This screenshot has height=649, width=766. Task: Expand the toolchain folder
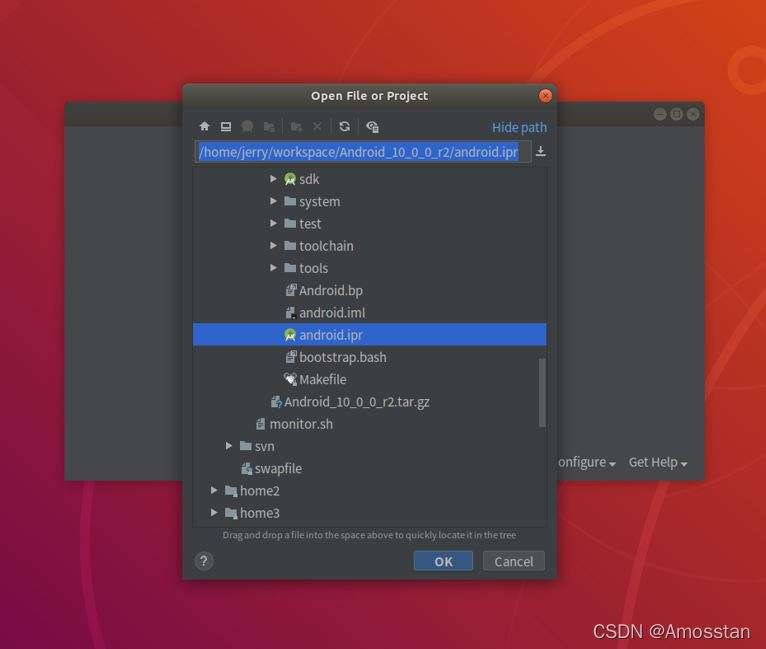point(274,246)
